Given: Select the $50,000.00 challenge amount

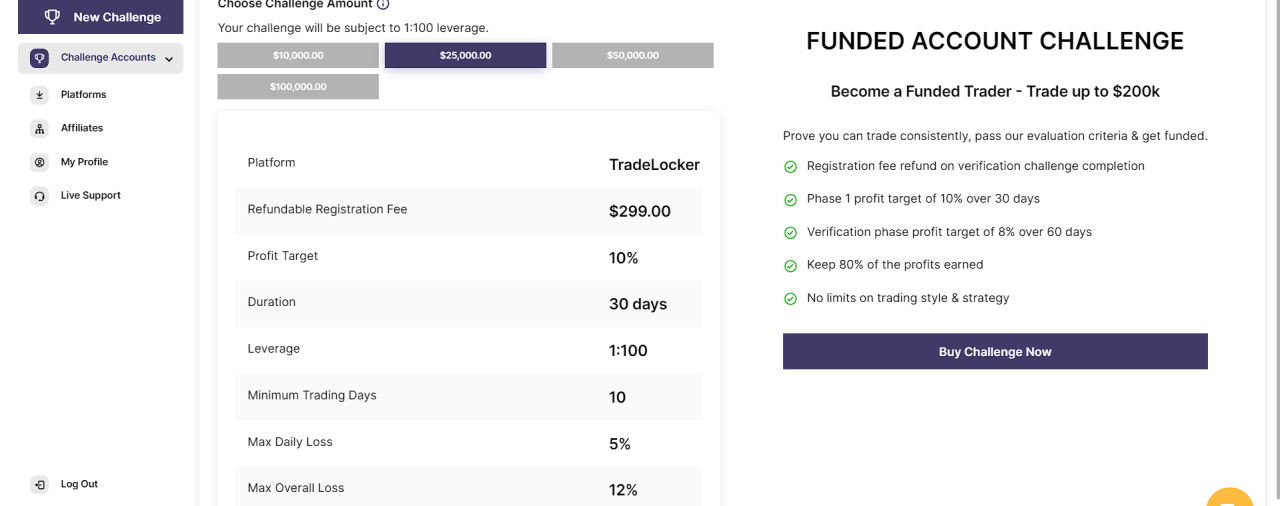Looking at the screenshot, I should click(633, 55).
